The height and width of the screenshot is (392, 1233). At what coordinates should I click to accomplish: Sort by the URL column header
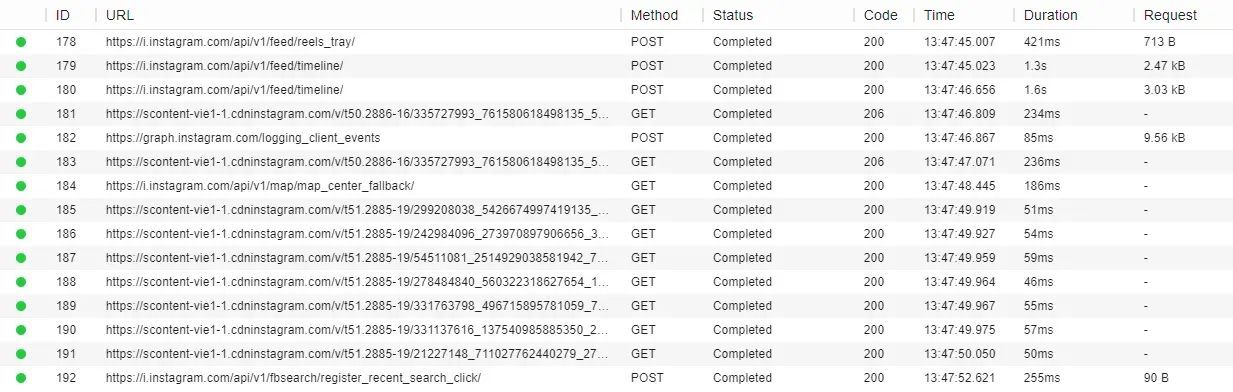click(x=120, y=15)
